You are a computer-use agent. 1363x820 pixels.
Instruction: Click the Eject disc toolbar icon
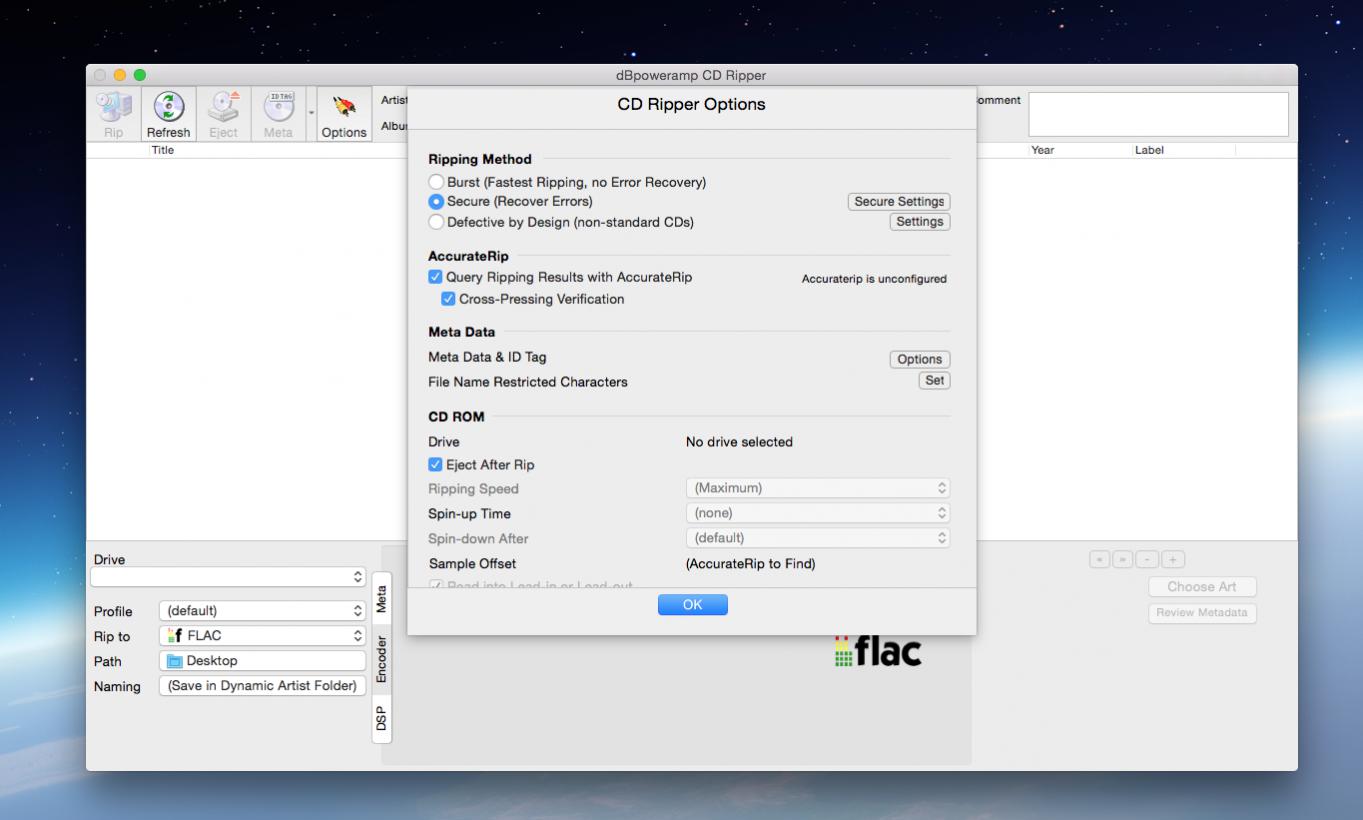[x=223, y=108]
